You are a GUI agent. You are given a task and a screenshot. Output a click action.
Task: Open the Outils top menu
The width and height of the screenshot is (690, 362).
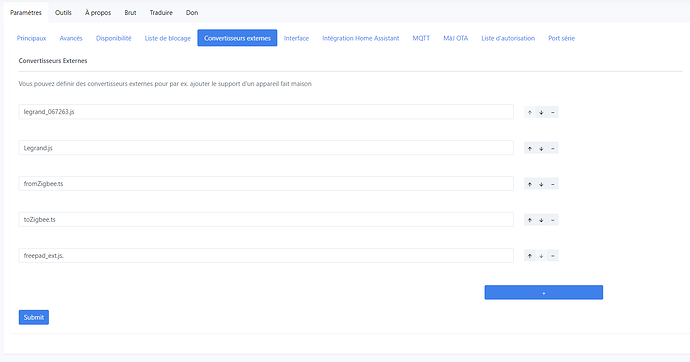click(63, 13)
